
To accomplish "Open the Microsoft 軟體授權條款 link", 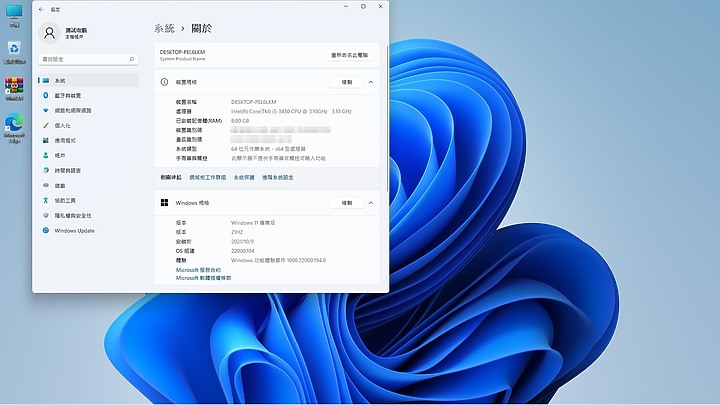I will (x=203, y=278).
